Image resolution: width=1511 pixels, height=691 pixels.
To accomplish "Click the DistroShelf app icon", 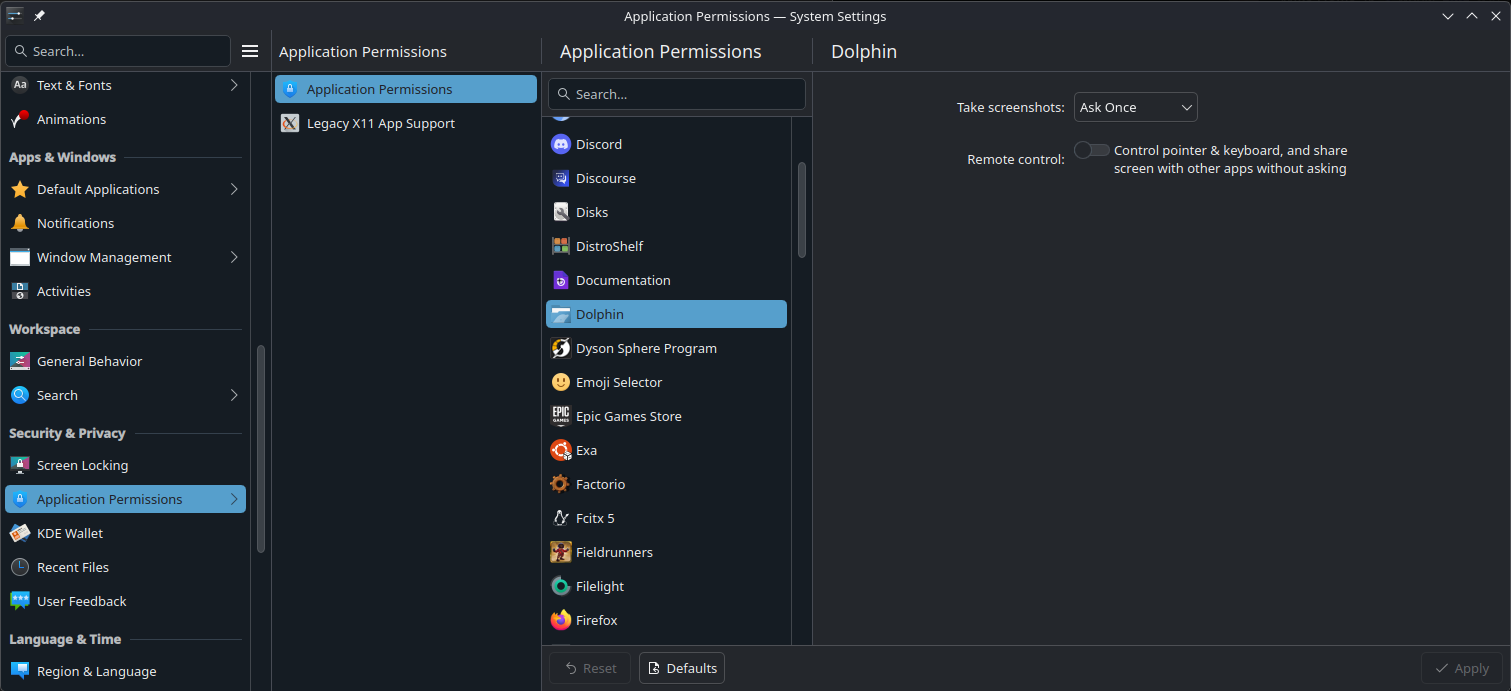I will click(561, 246).
